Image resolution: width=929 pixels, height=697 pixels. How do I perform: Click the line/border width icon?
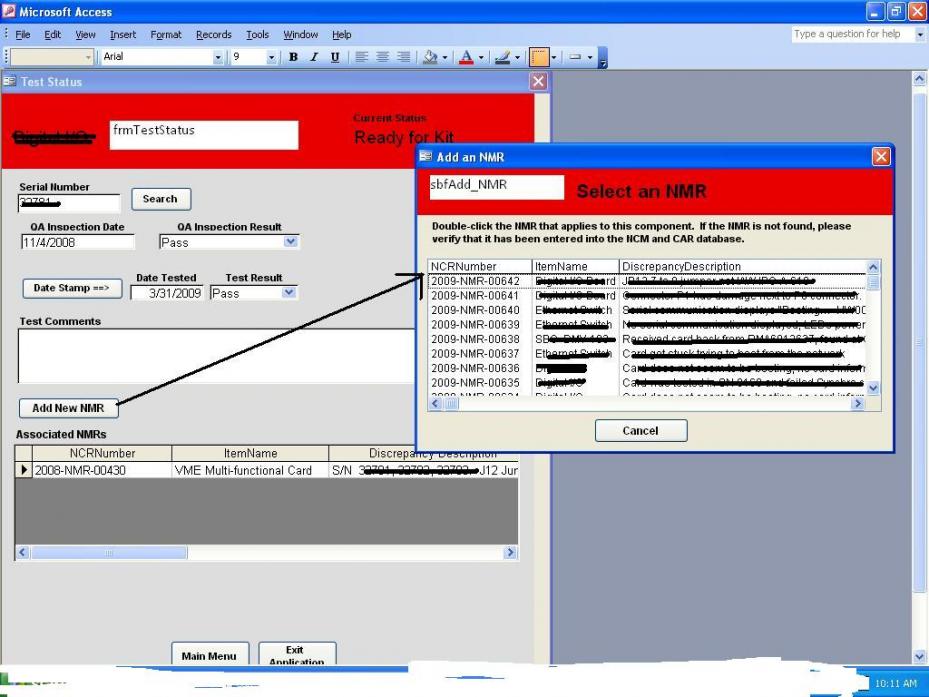click(x=539, y=57)
